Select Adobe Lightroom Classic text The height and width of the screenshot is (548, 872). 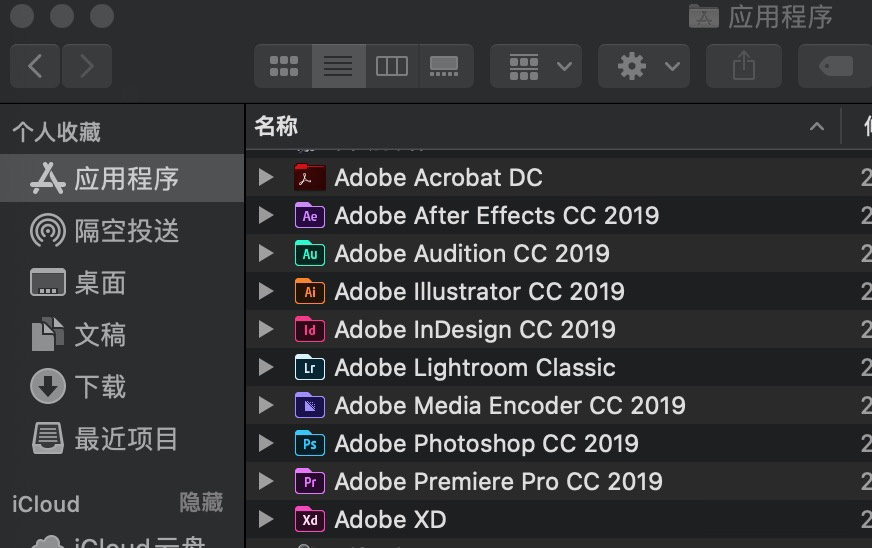475,368
